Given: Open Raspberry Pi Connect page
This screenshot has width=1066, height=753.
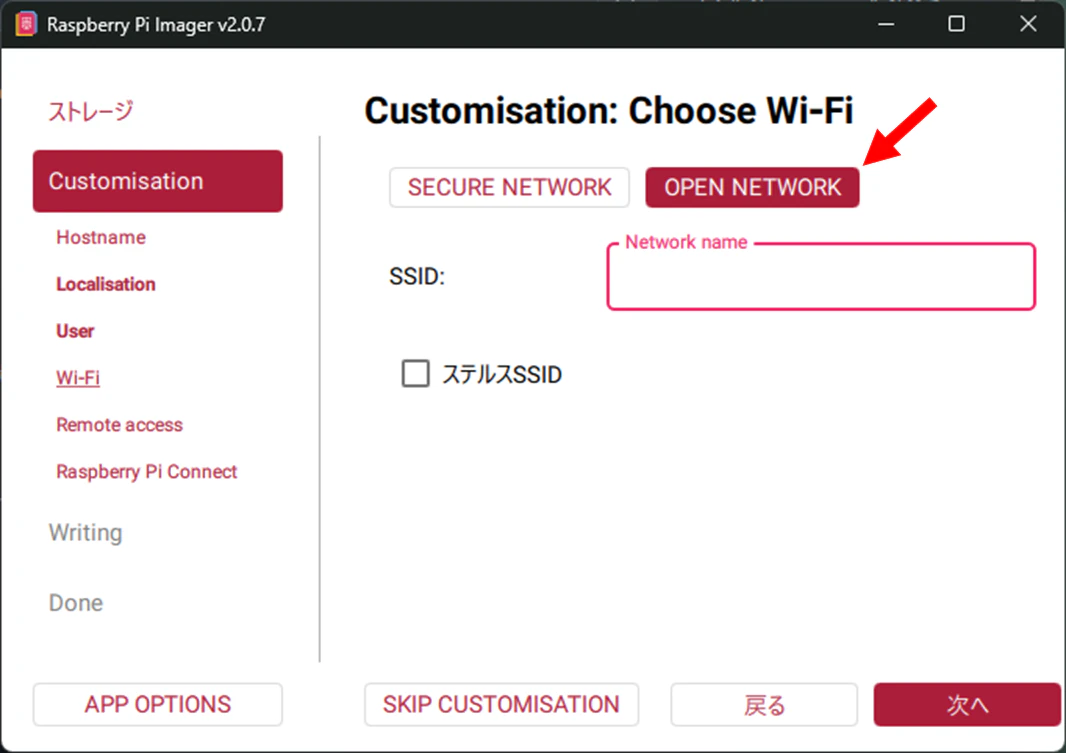Looking at the screenshot, I should (147, 472).
